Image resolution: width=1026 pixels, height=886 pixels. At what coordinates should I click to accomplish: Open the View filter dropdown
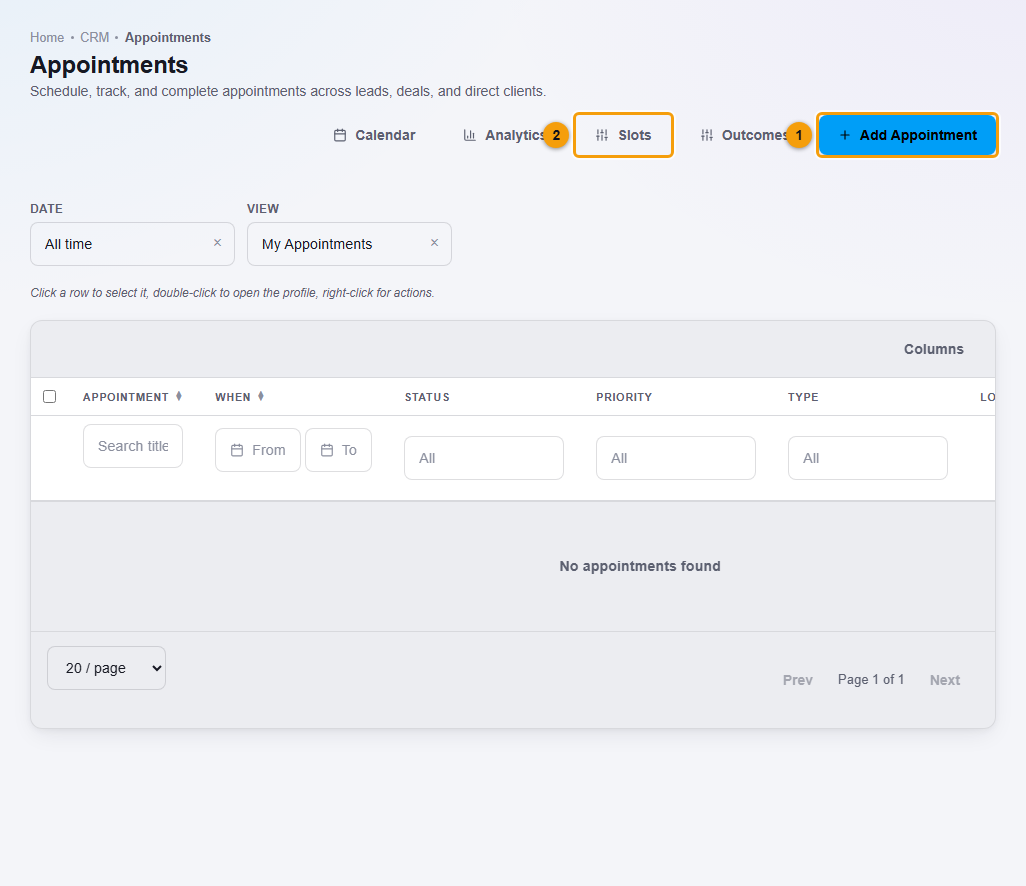pos(349,244)
